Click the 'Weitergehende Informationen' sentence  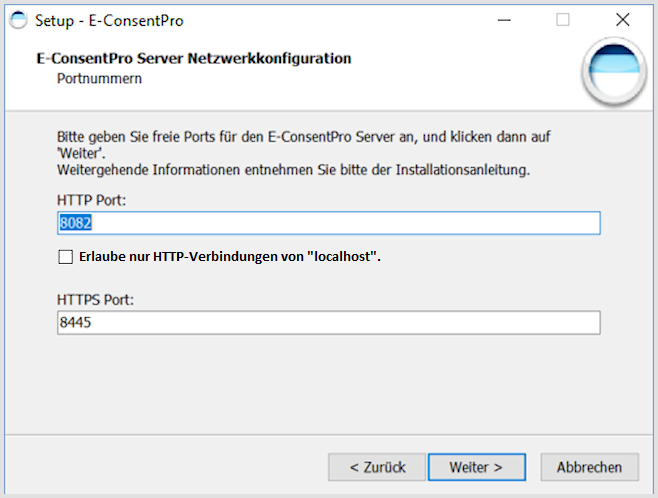tap(293, 170)
